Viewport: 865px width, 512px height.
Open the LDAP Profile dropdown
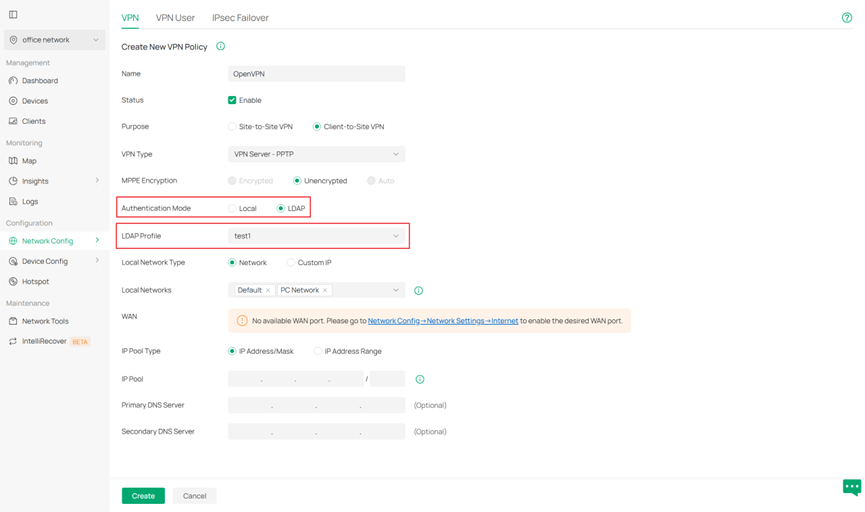317,236
